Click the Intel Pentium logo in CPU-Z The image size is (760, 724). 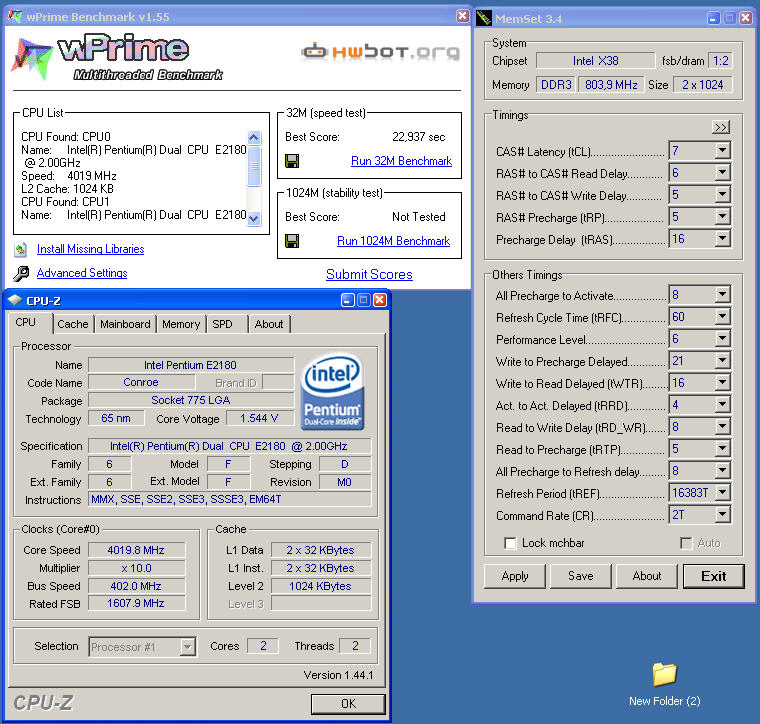[x=332, y=391]
